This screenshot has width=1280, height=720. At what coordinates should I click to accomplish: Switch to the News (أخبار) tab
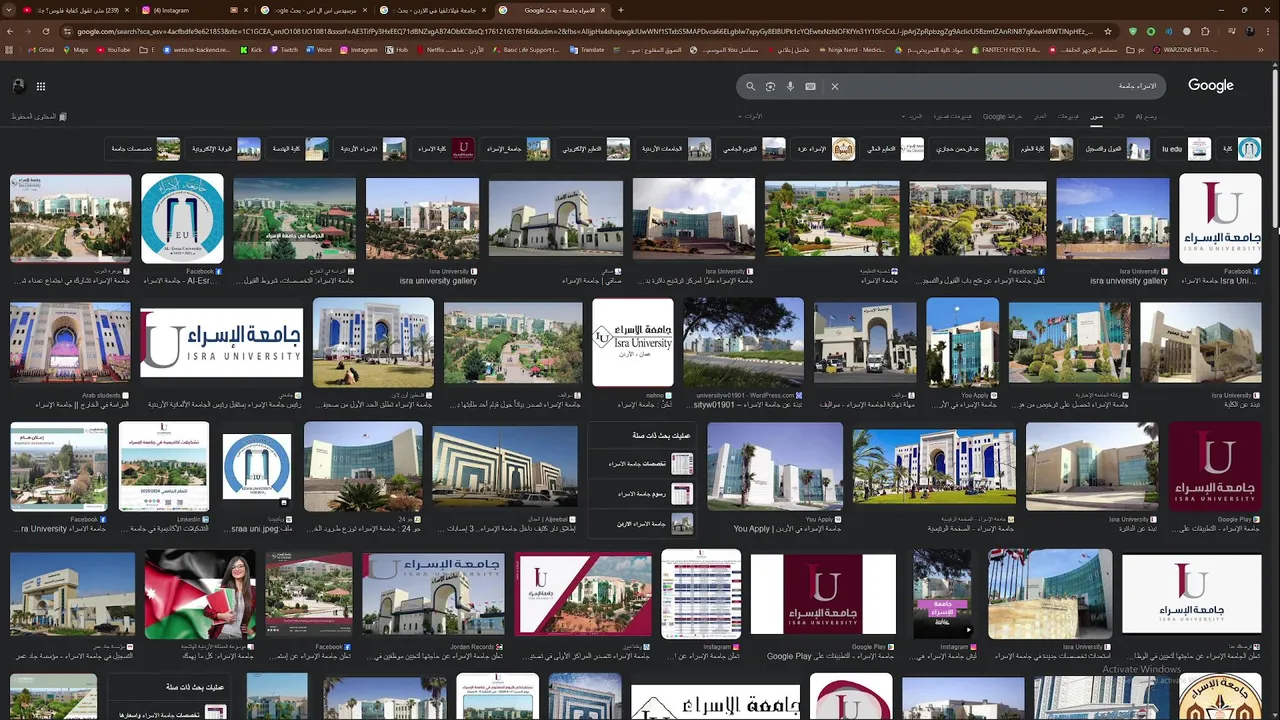[1040, 116]
